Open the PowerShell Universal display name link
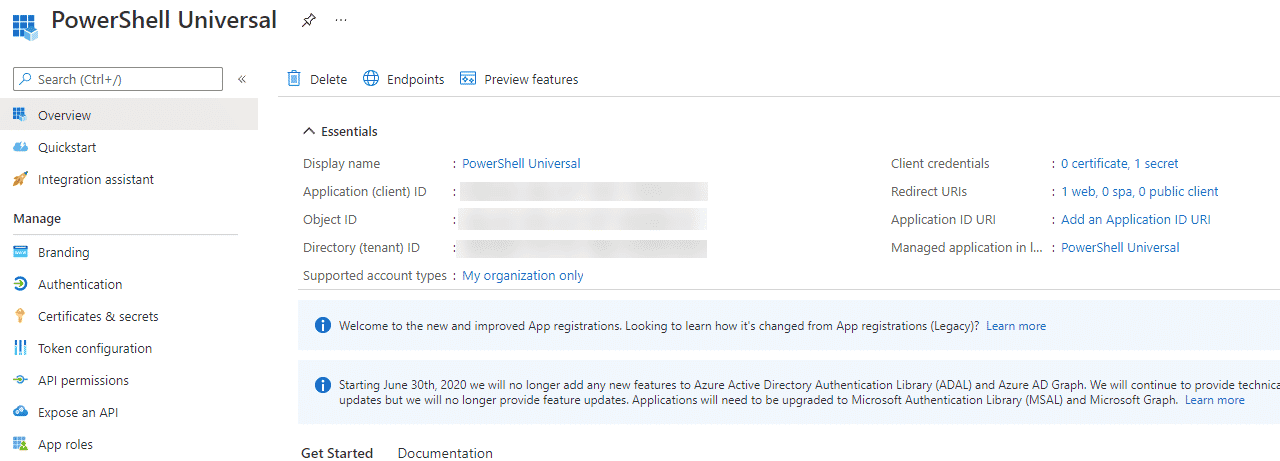 point(521,163)
